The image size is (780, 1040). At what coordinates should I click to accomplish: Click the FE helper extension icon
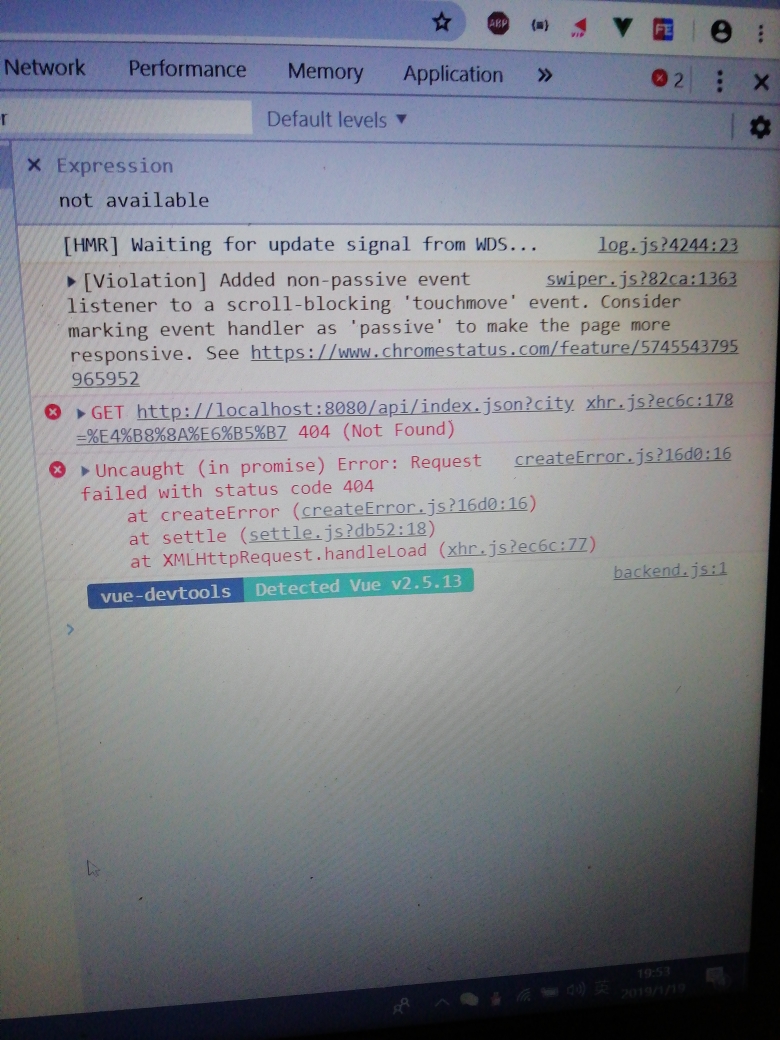click(x=663, y=29)
